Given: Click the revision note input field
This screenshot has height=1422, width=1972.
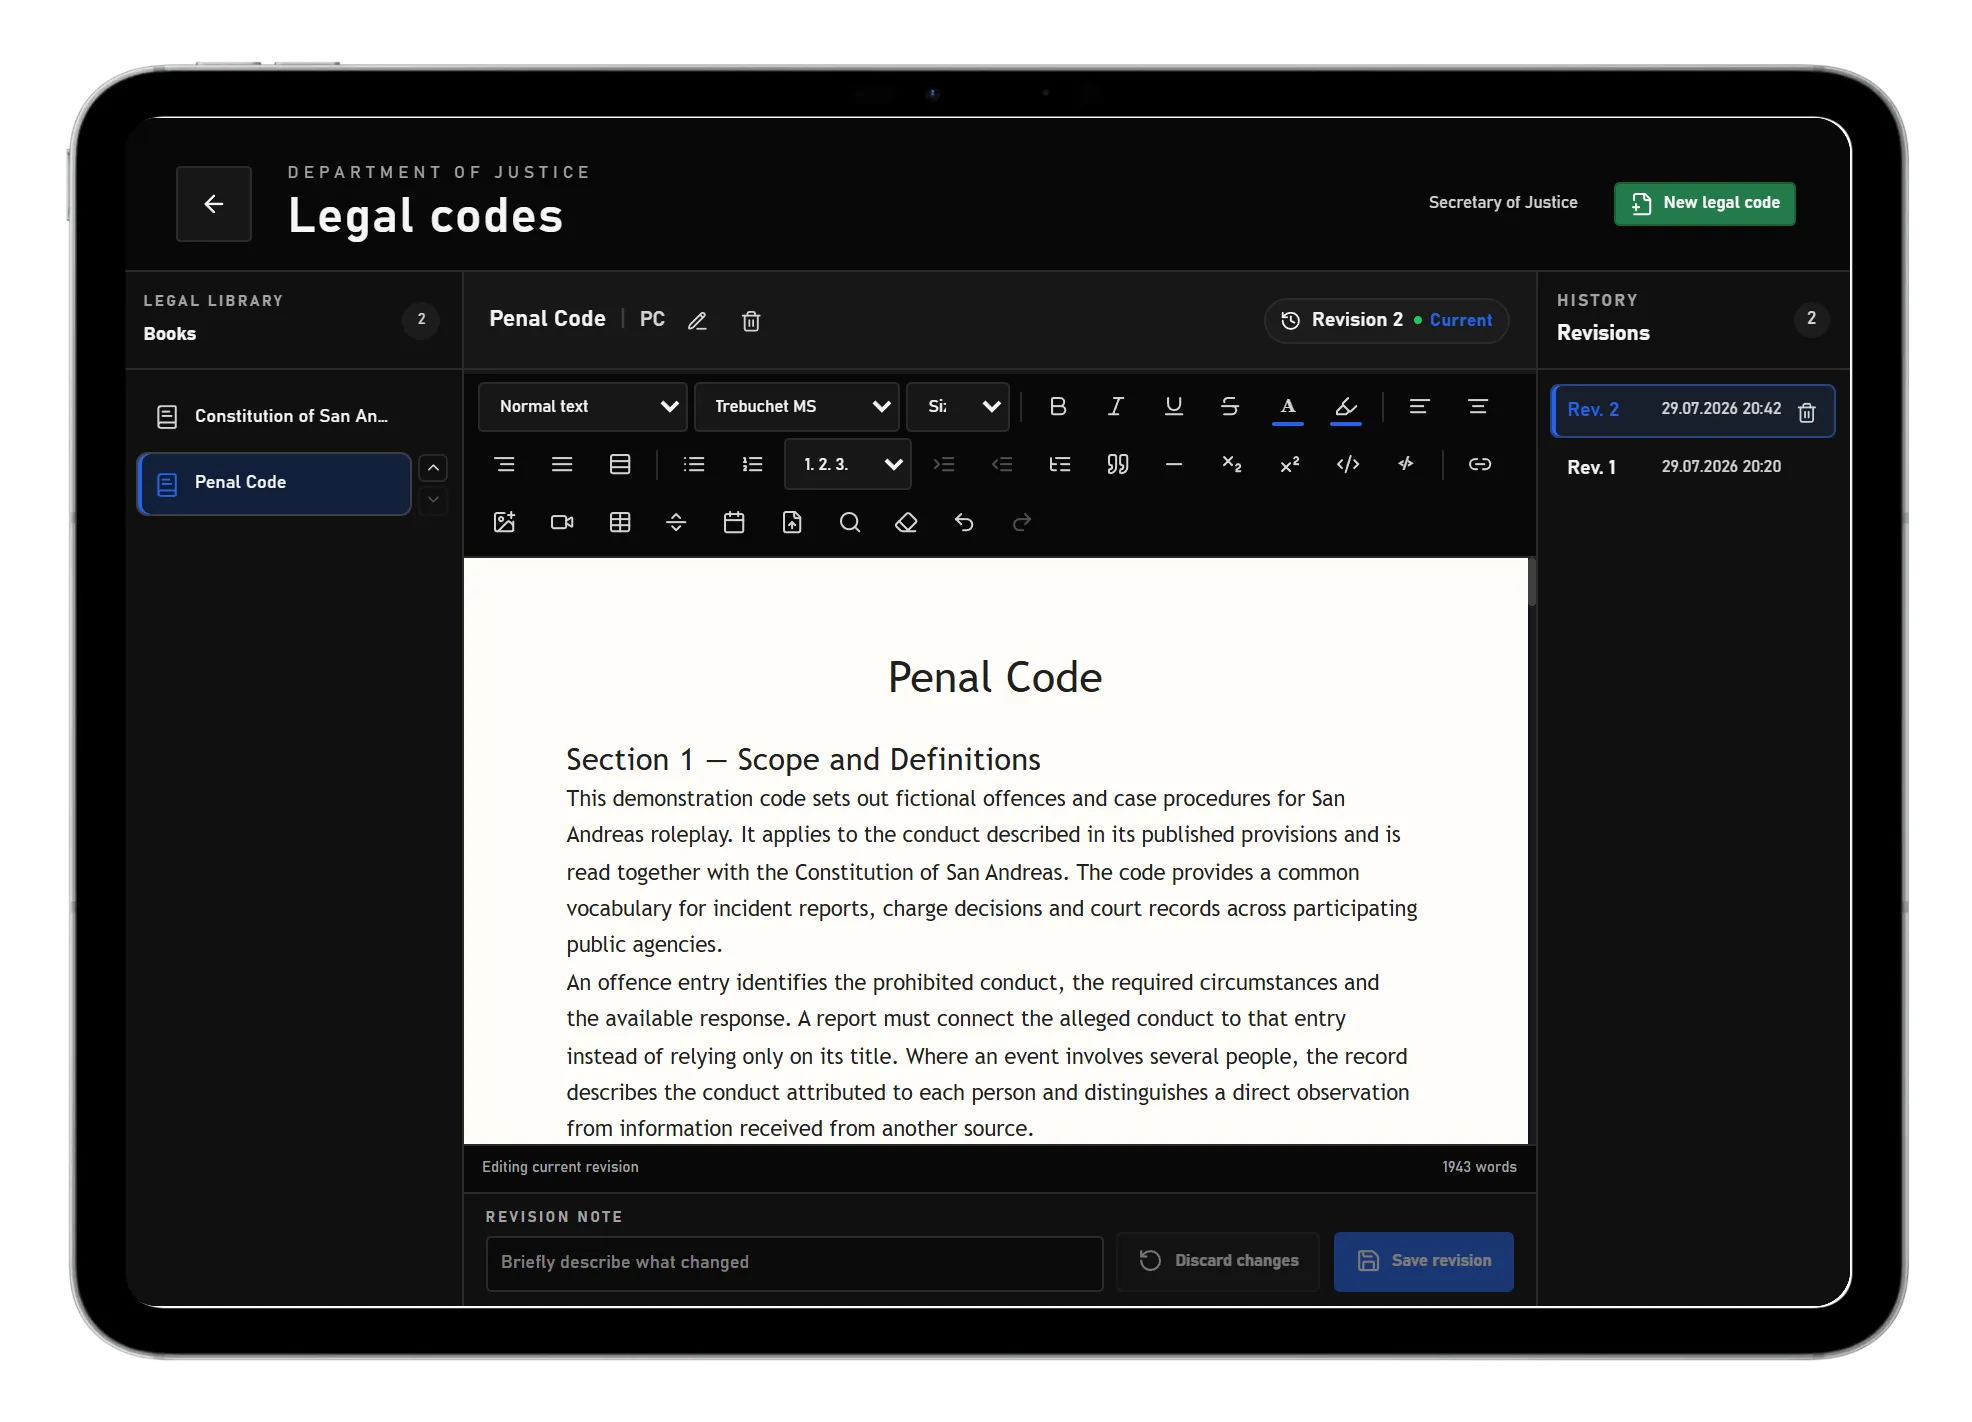Looking at the screenshot, I should 794,1263.
